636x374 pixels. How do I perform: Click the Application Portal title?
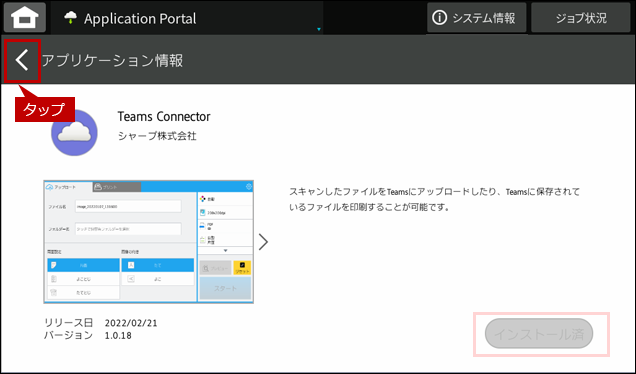(x=140, y=18)
